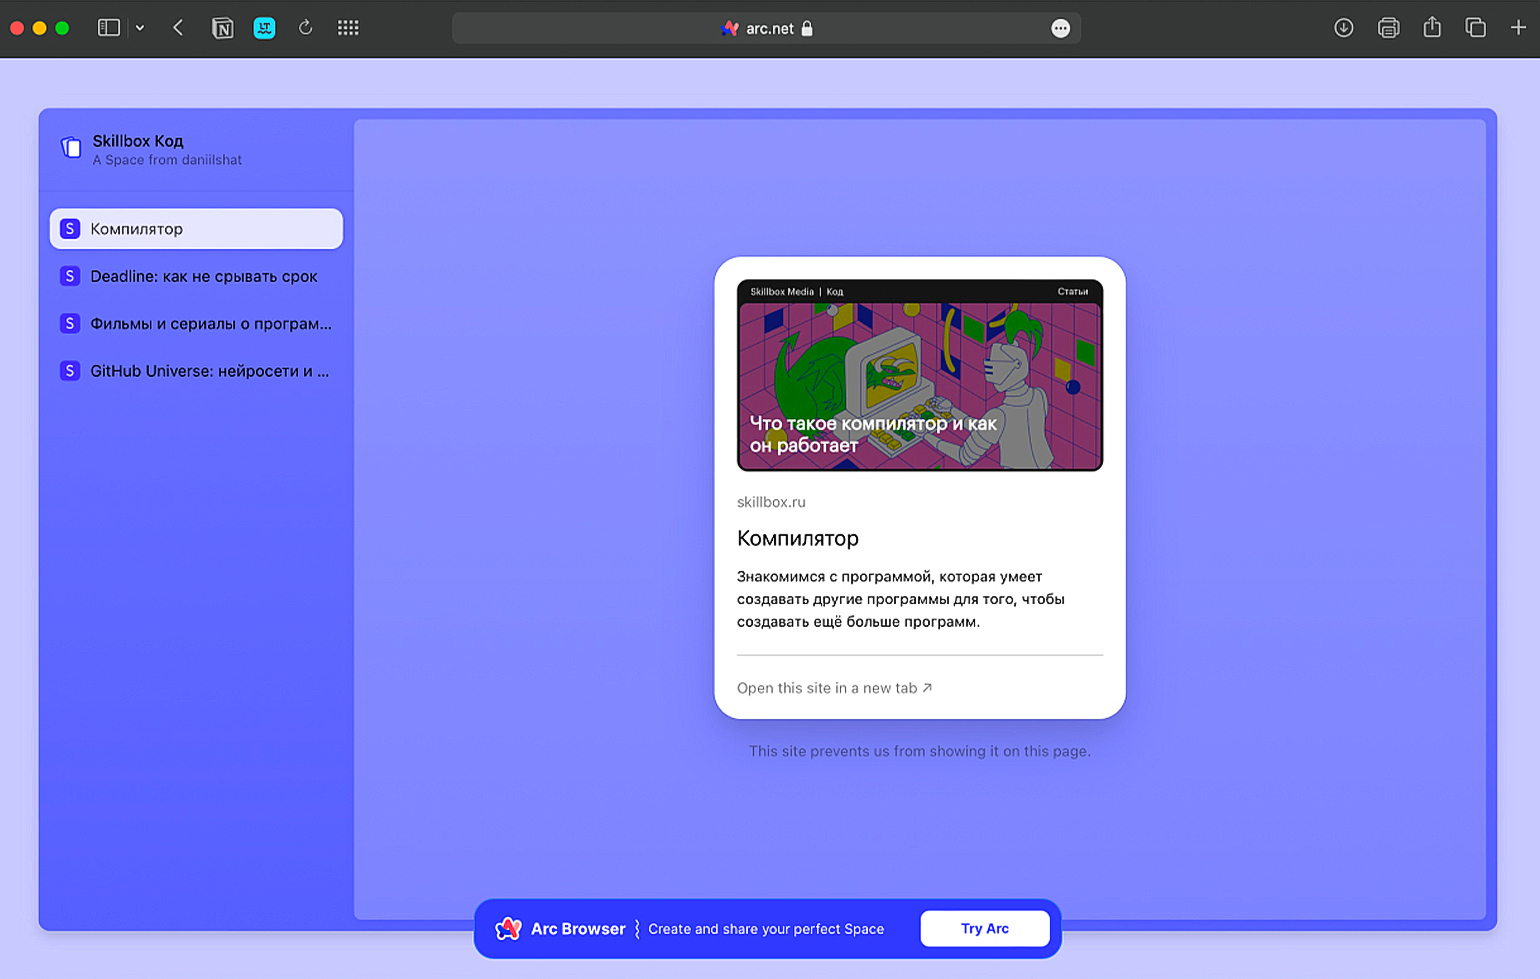The image size is (1540, 979).
Task: Click the Notion extension icon
Action: point(223,28)
